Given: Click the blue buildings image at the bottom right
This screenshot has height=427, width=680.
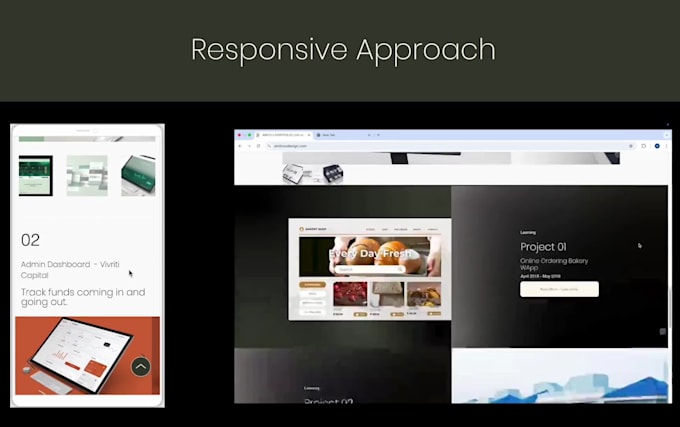Looking at the screenshot, I should (x=560, y=376).
